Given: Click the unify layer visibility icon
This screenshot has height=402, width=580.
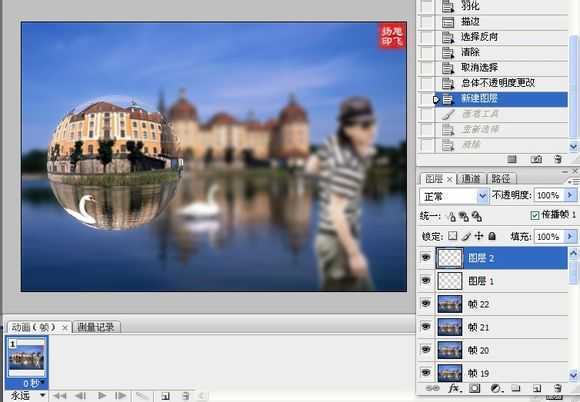Looking at the screenshot, I should click(464, 217).
